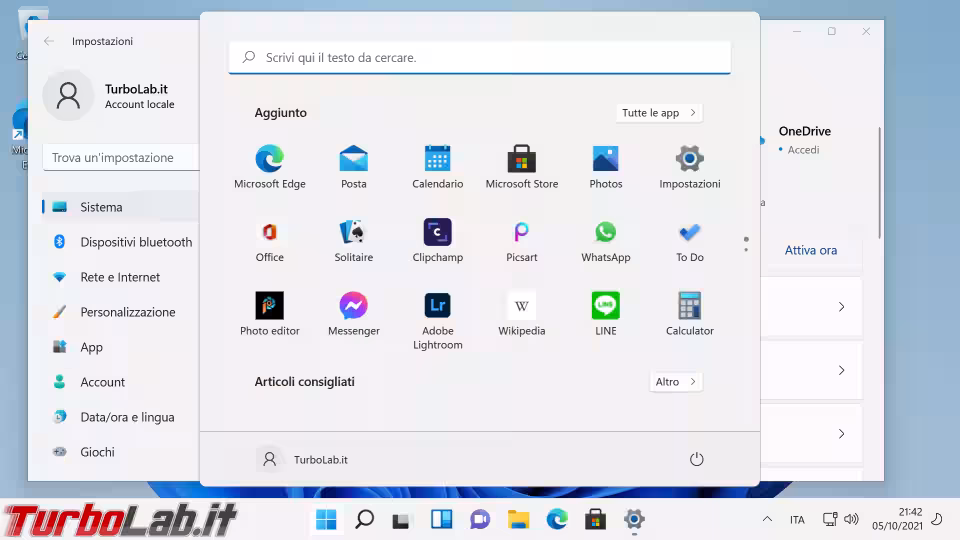Click the ITA language indicator
Viewport: 960px width, 540px height.
tap(797, 520)
